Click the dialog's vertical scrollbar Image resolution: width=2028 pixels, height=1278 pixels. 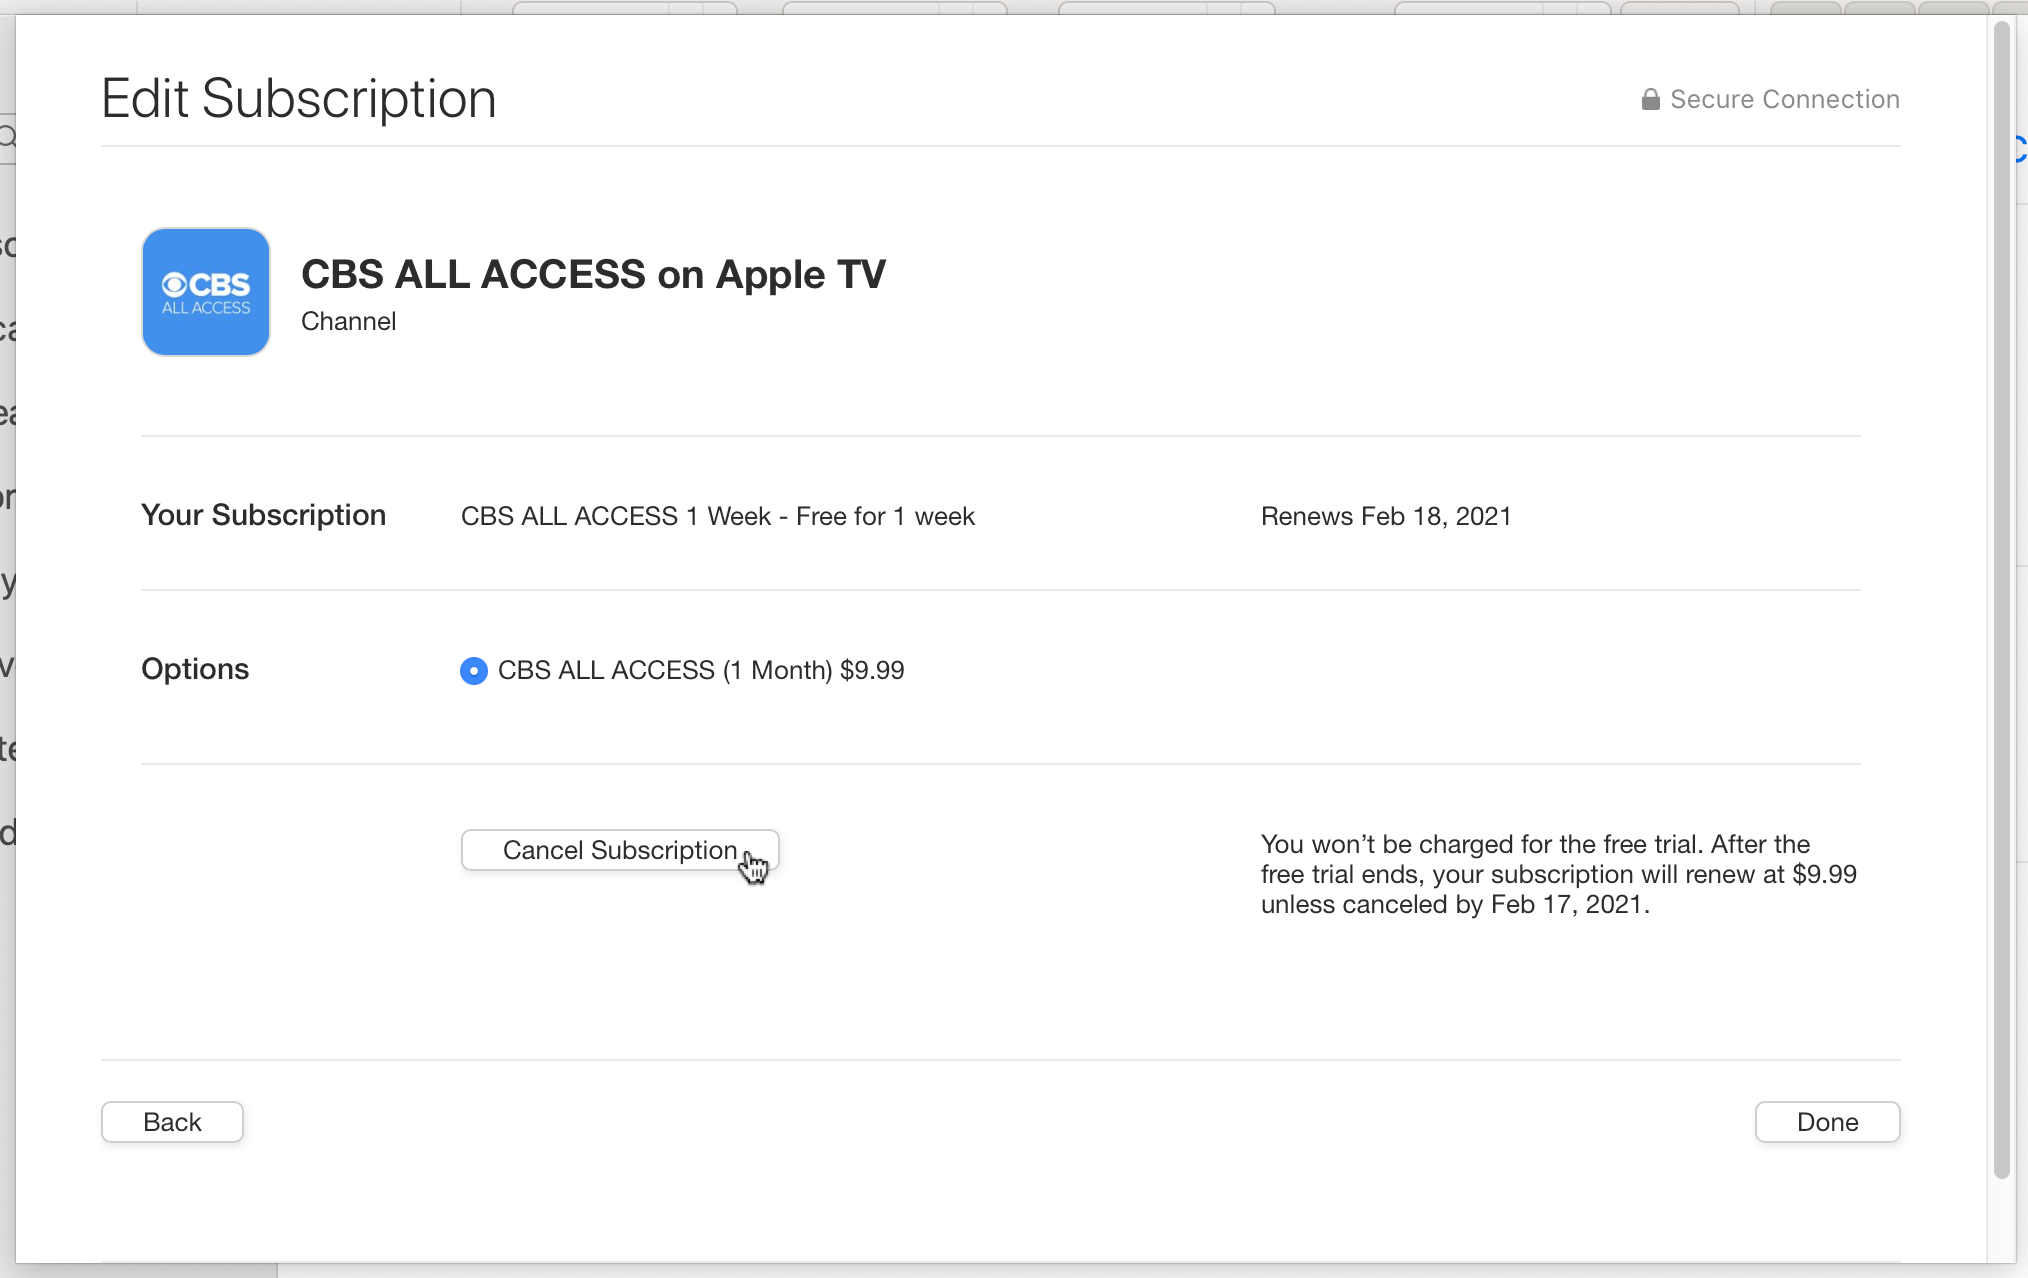pyautogui.click(x=2001, y=600)
